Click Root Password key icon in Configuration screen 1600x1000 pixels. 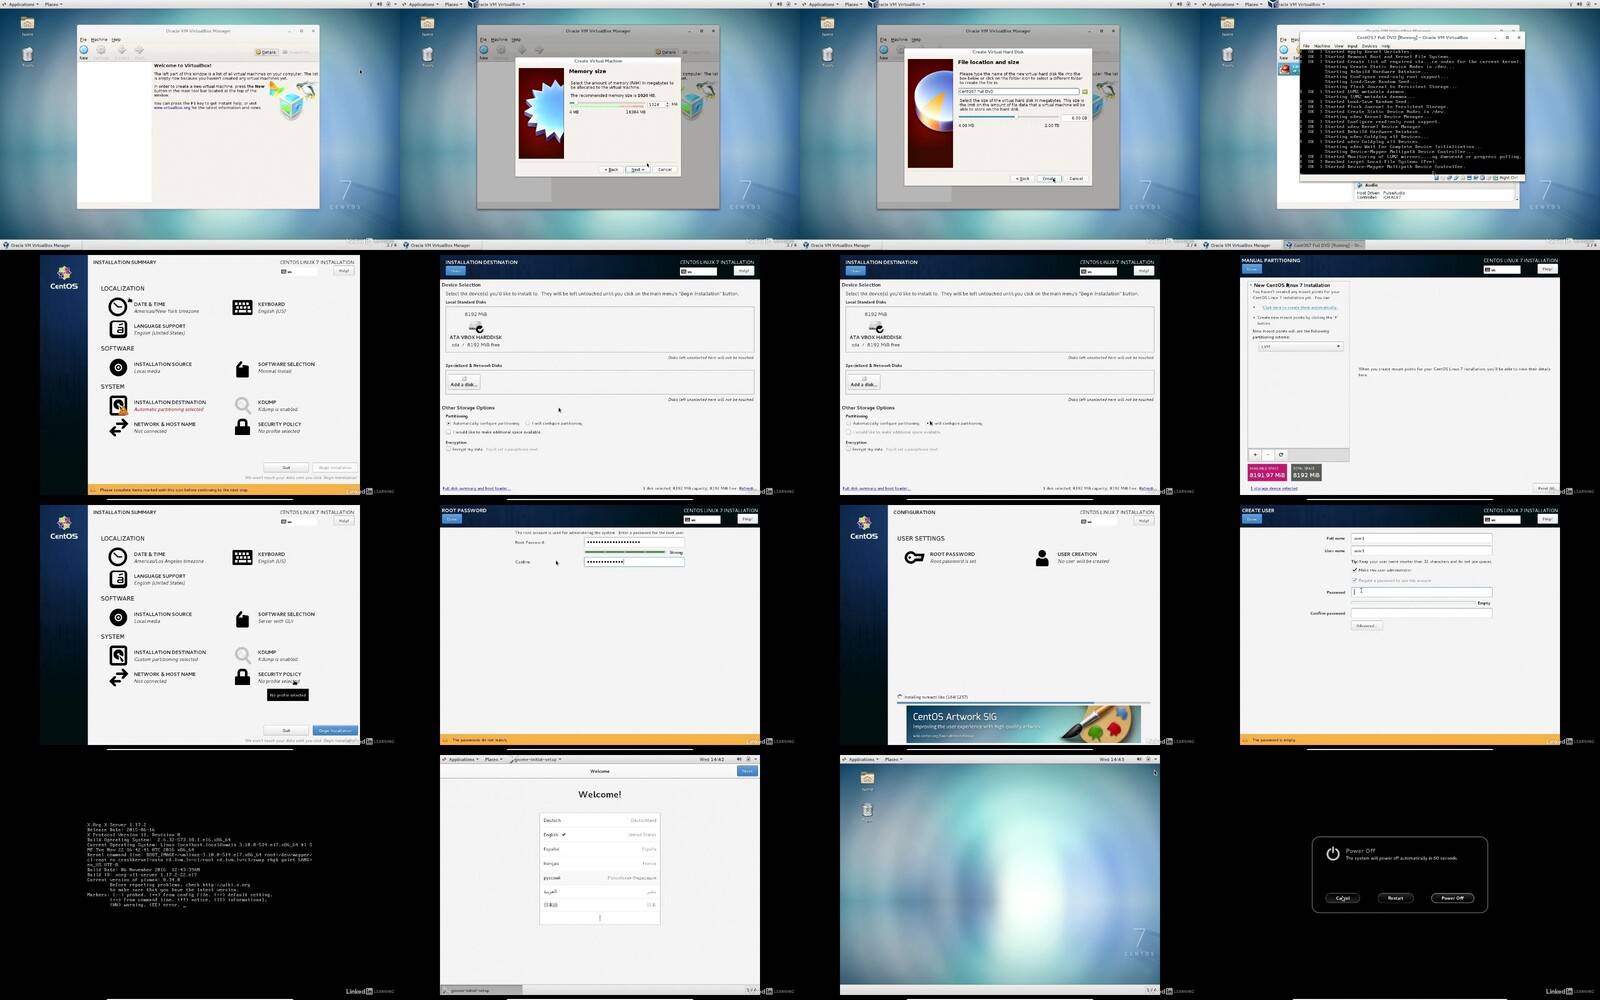[x=914, y=557]
